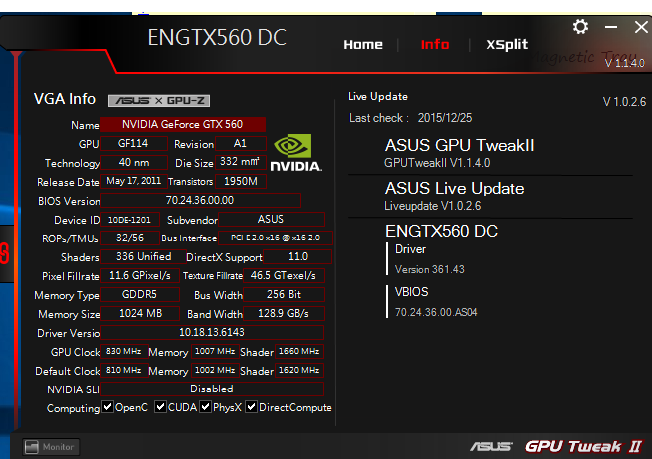
Task: Toggle the PhysX checkbox
Action: pos(205,407)
